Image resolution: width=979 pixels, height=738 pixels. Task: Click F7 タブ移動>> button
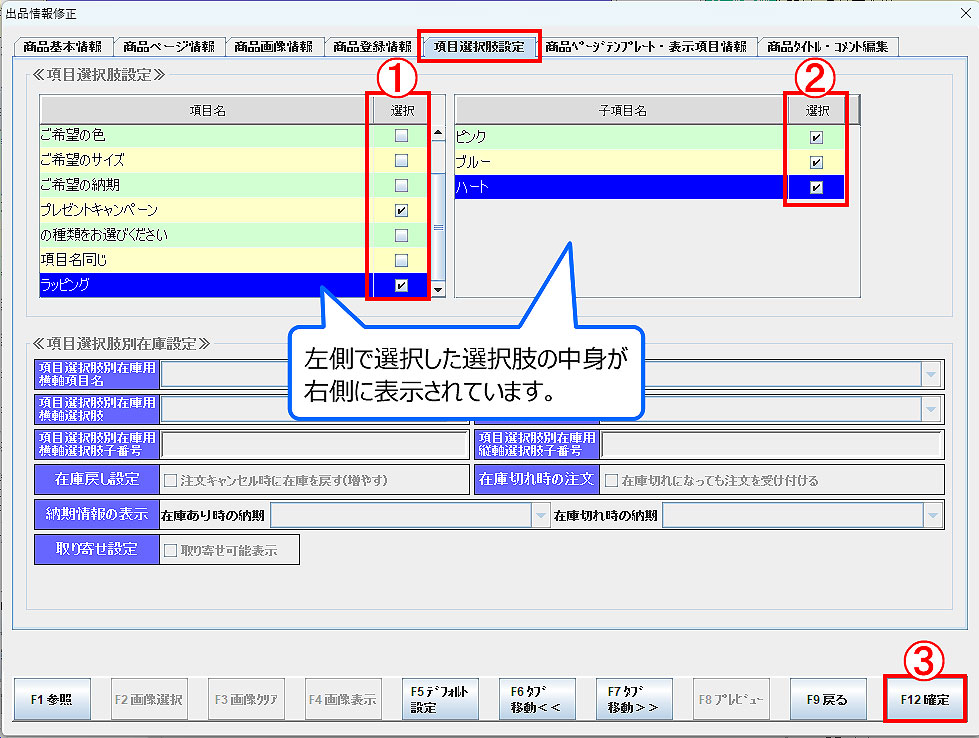pyautogui.click(x=632, y=699)
